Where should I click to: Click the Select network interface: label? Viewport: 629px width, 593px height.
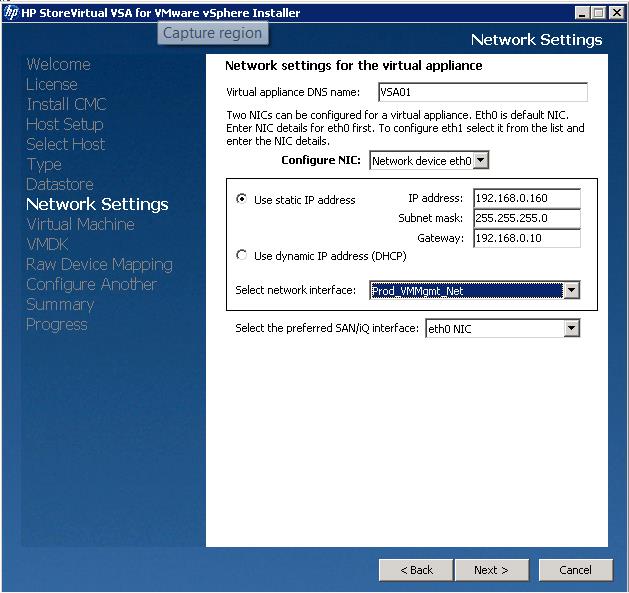coord(296,290)
